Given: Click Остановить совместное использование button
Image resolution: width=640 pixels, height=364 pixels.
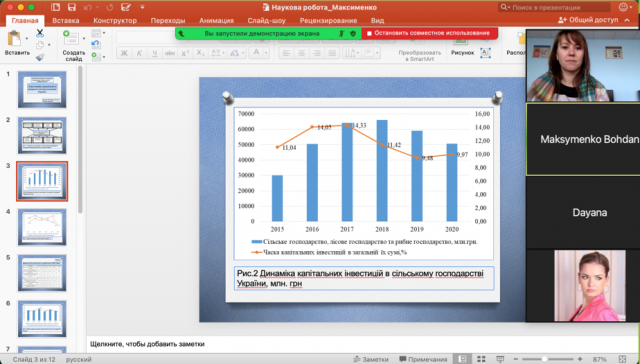Looking at the screenshot, I should pyautogui.click(x=429, y=33).
